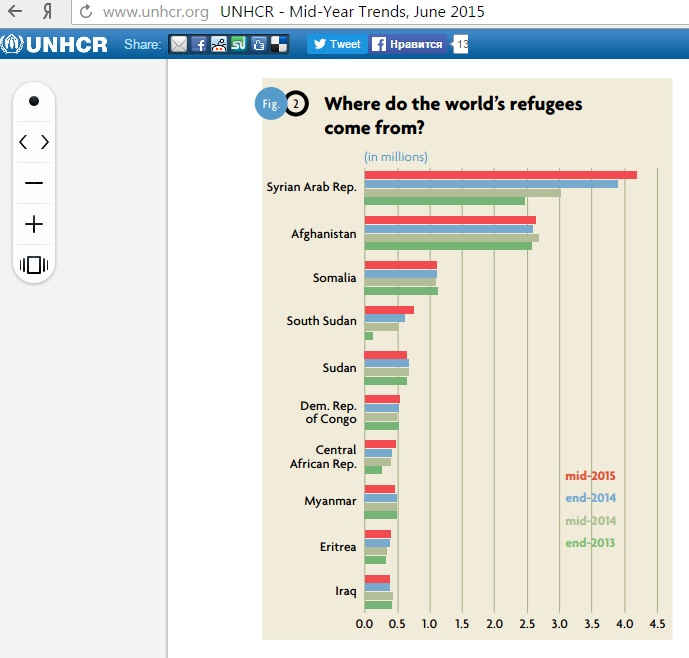Open the UNHCR logo homepage link

pos(55,44)
